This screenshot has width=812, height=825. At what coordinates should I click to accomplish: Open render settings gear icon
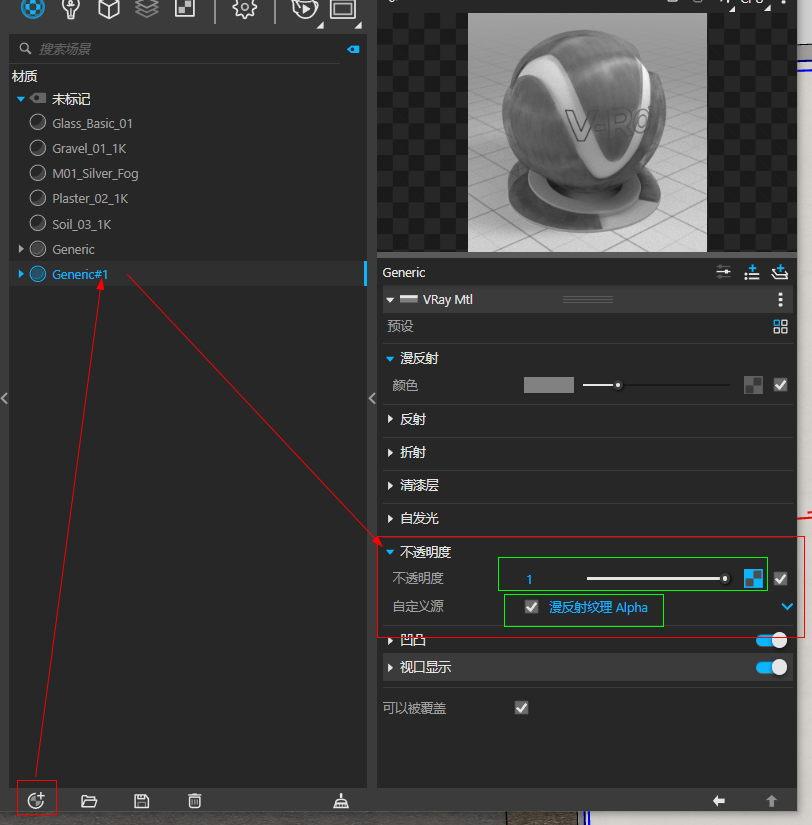[244, 9]
